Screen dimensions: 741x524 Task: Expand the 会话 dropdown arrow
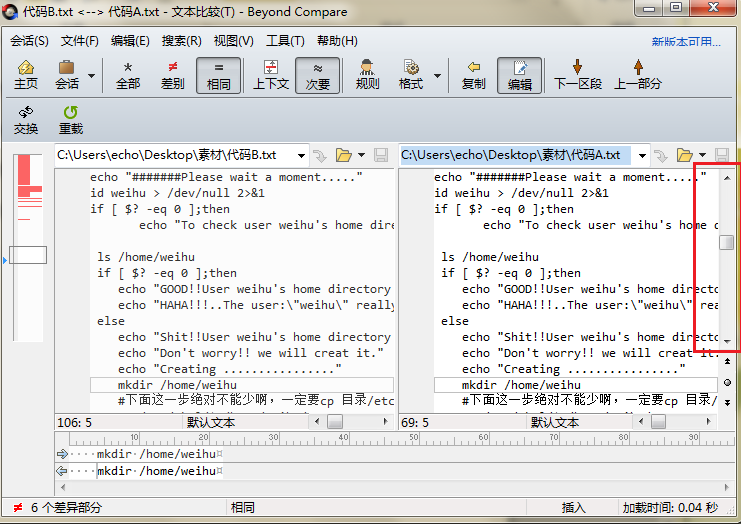point(92,75)
